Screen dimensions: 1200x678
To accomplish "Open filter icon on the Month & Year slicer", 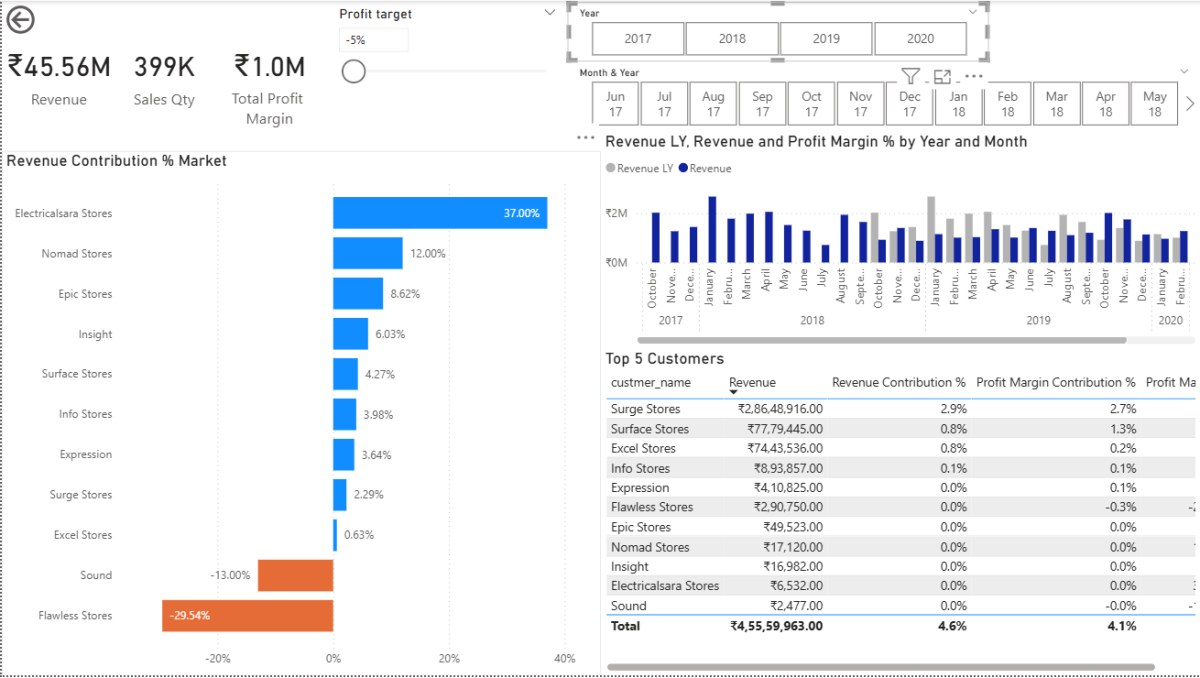I will 910,76.
